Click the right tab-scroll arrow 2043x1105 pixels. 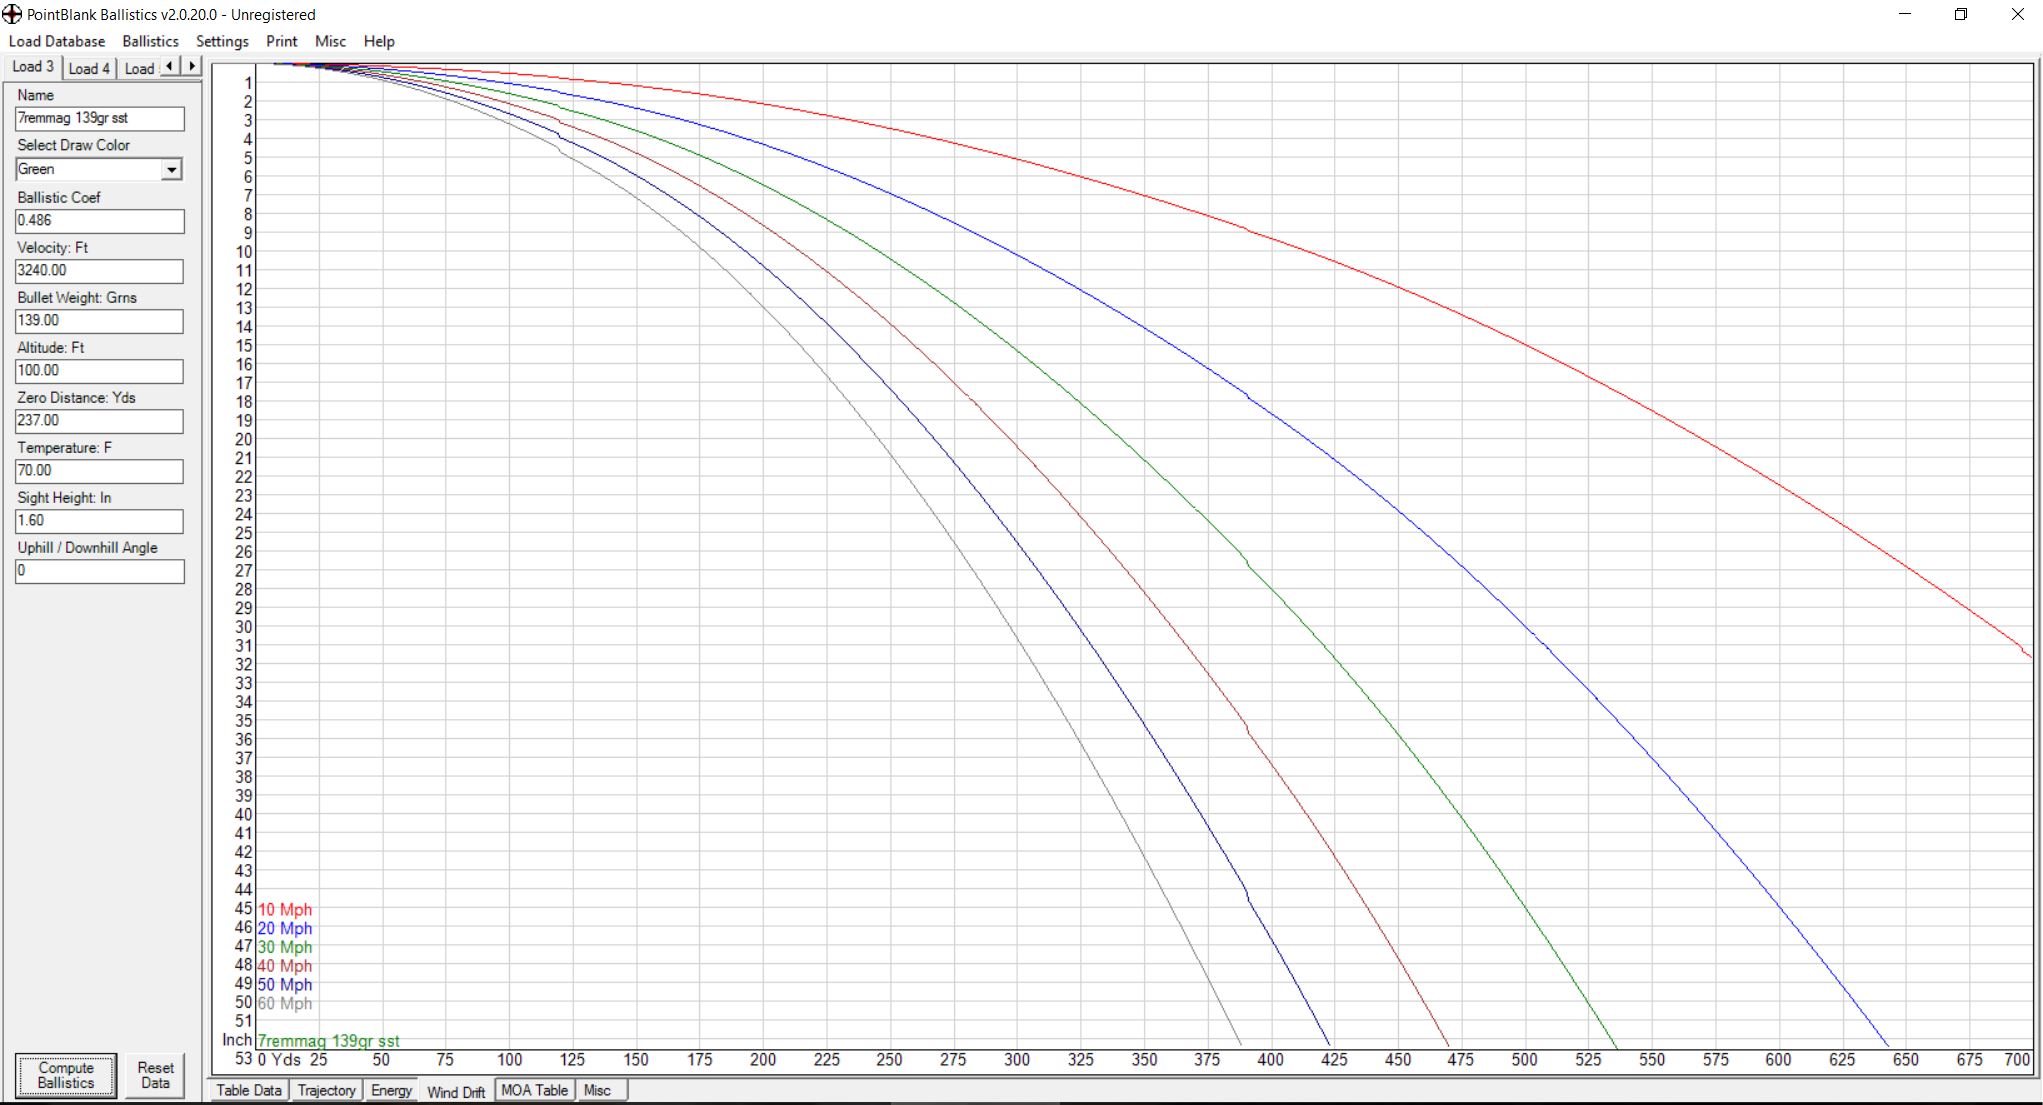tap(191, 66)
